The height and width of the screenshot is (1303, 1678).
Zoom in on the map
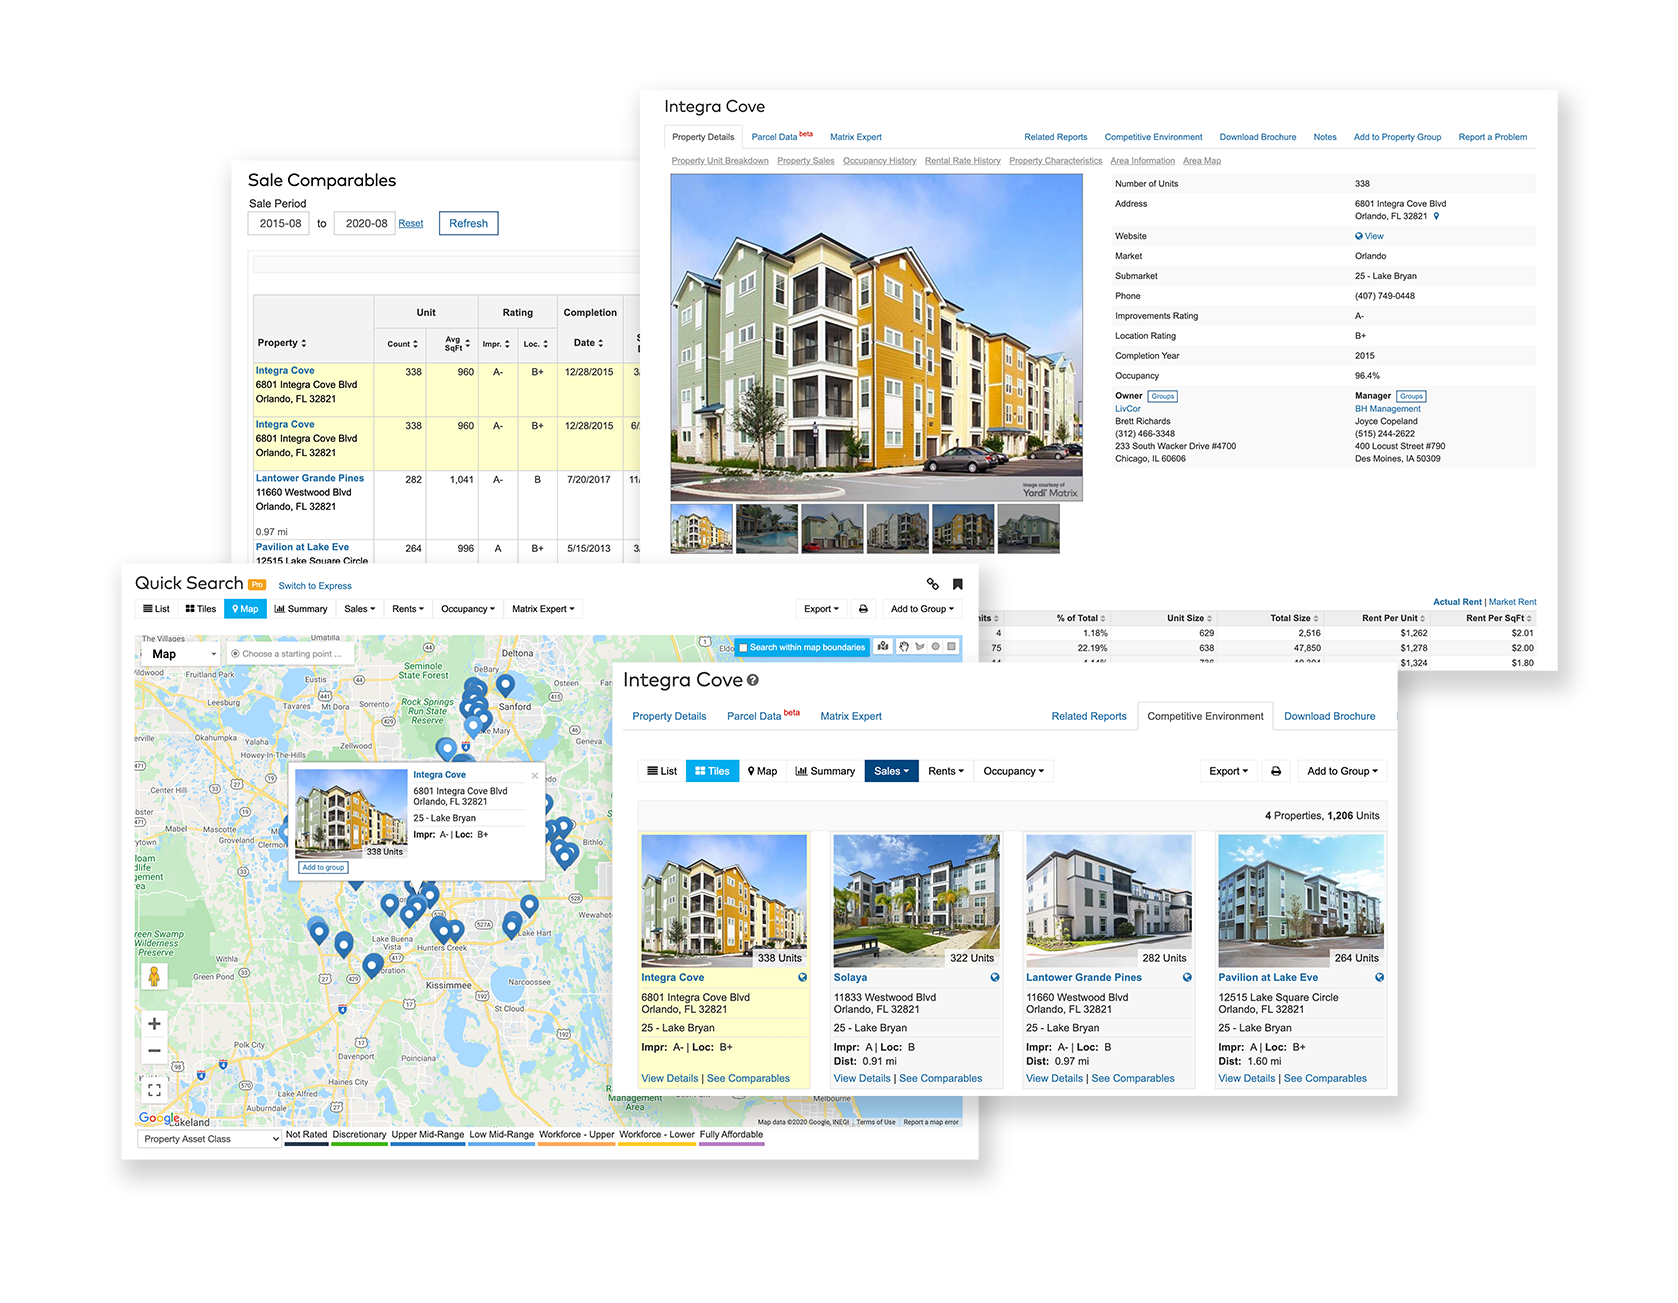coord(154,1023)
